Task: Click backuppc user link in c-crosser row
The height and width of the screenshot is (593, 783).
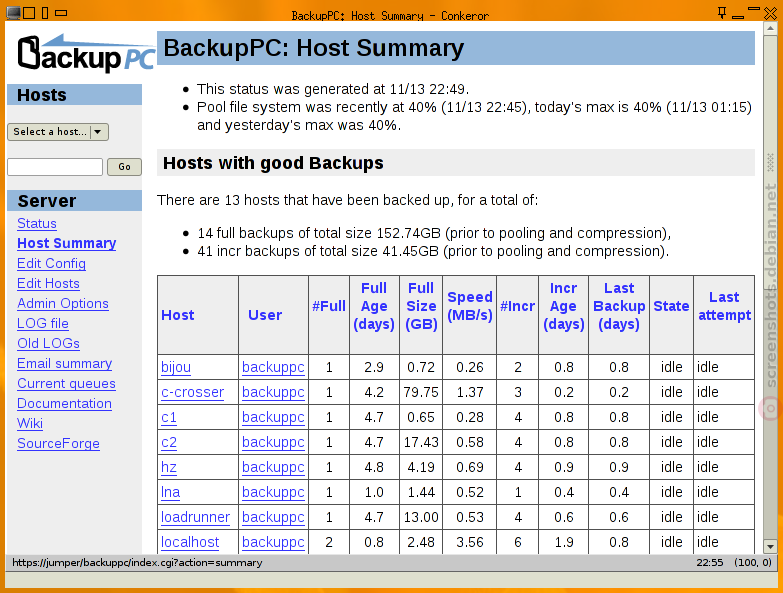Action: click(273, 392)
